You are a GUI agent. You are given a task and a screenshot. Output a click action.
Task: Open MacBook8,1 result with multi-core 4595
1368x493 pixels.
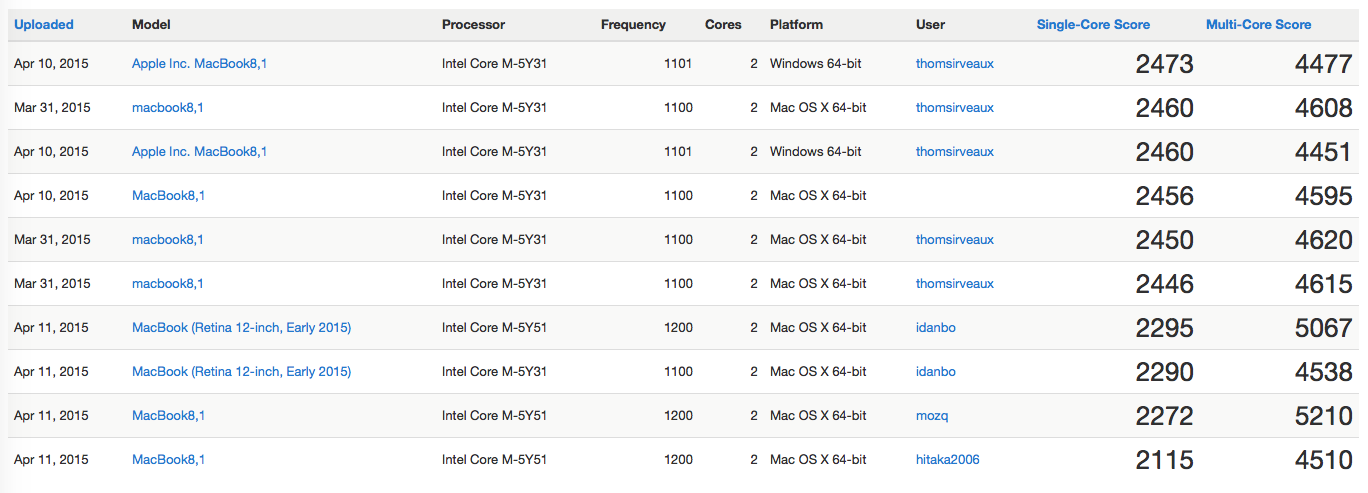pyautogui.click(x=168, y=195)
